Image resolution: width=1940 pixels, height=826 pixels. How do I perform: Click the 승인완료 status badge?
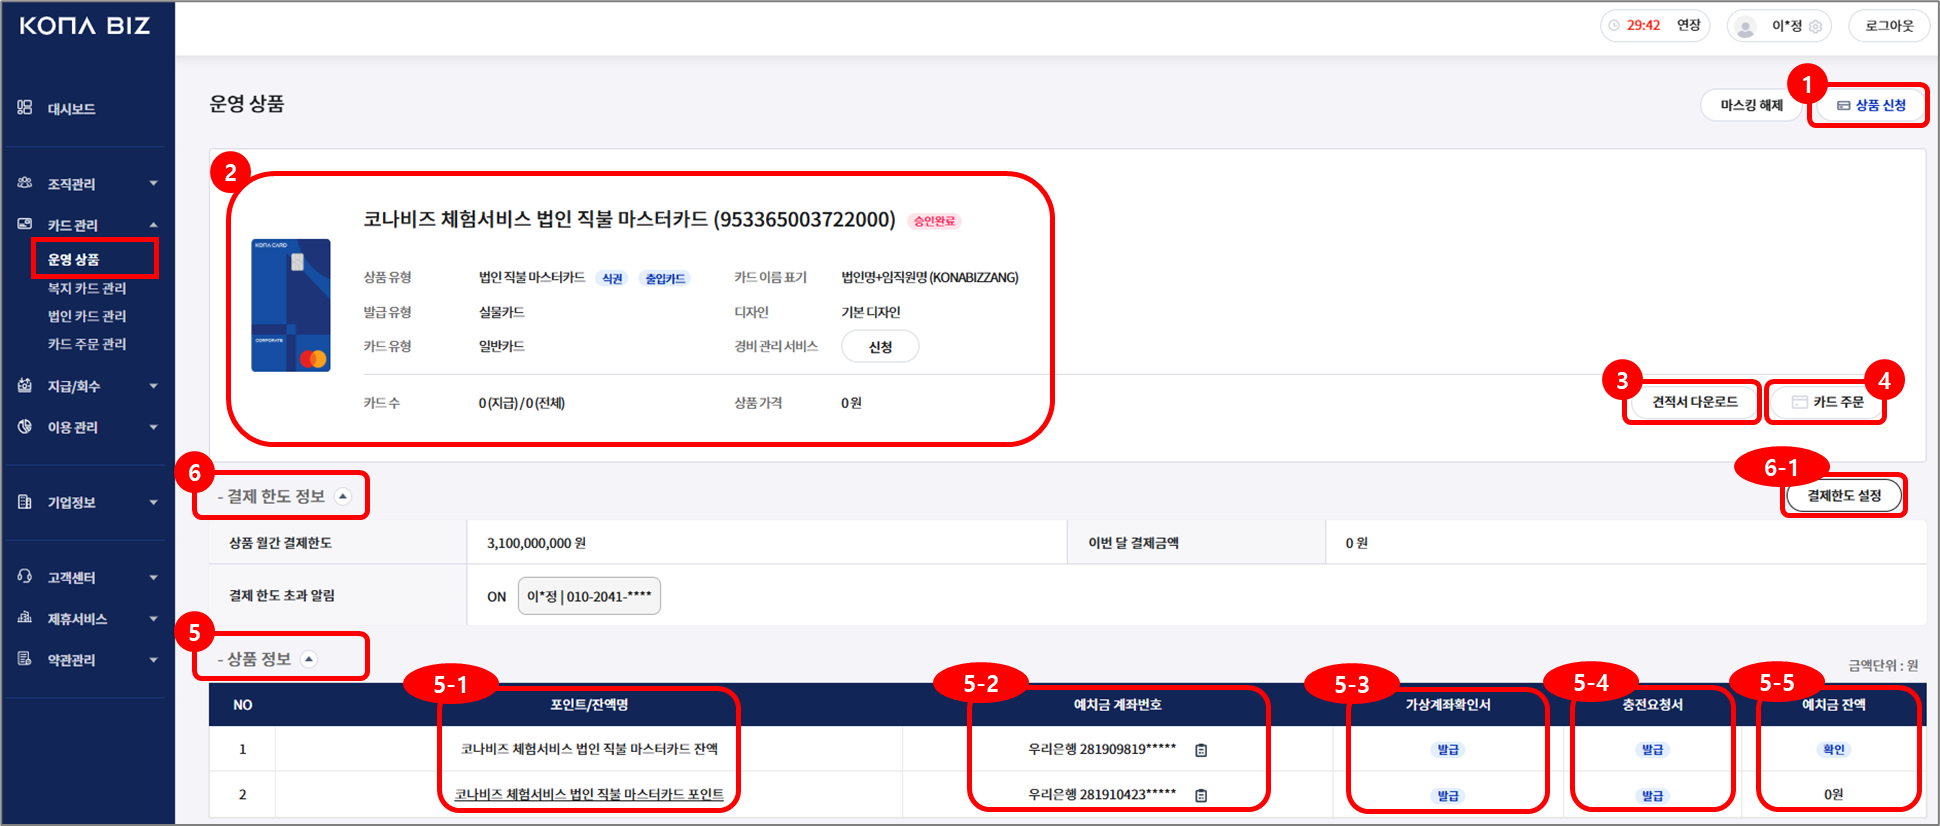(x=934, y=221)
